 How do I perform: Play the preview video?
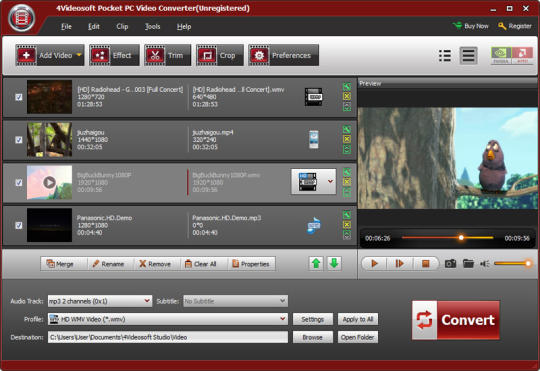[374, 264]
